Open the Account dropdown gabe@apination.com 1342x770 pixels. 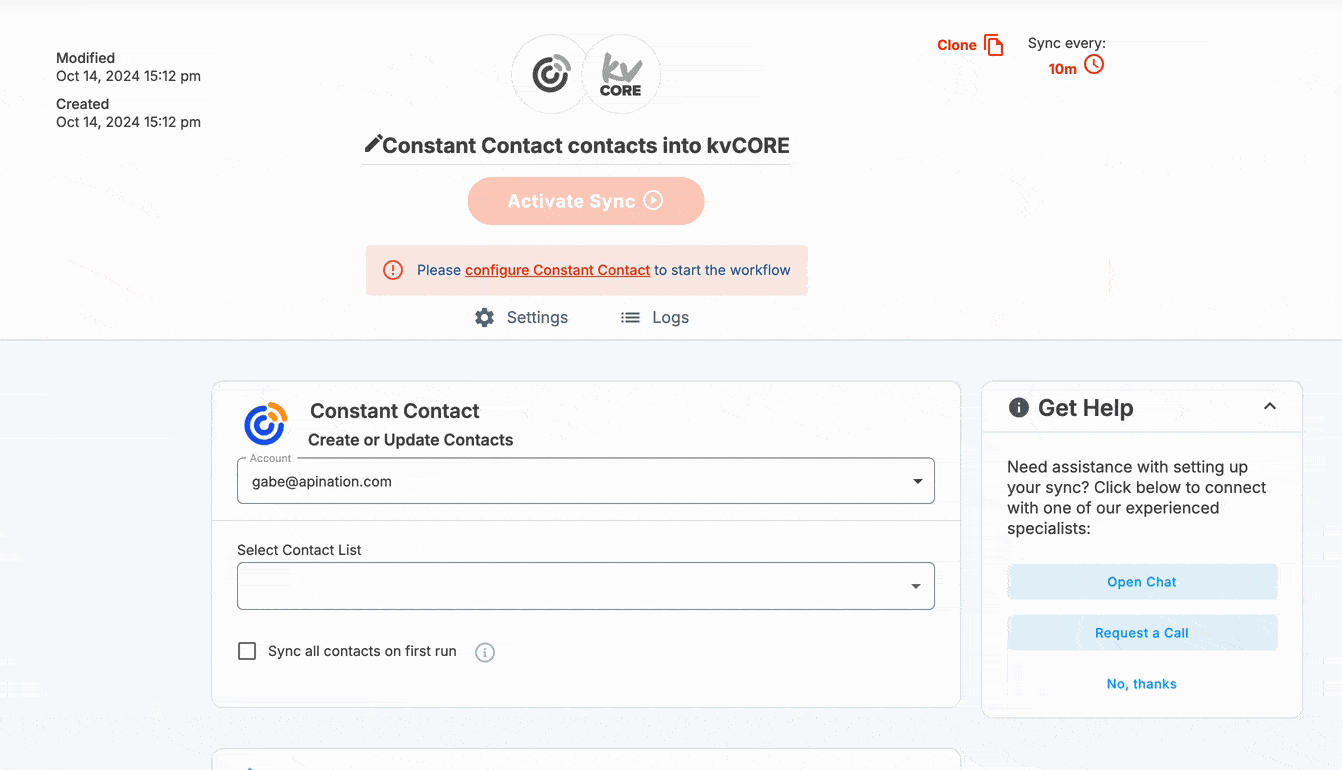click(586, 481)
